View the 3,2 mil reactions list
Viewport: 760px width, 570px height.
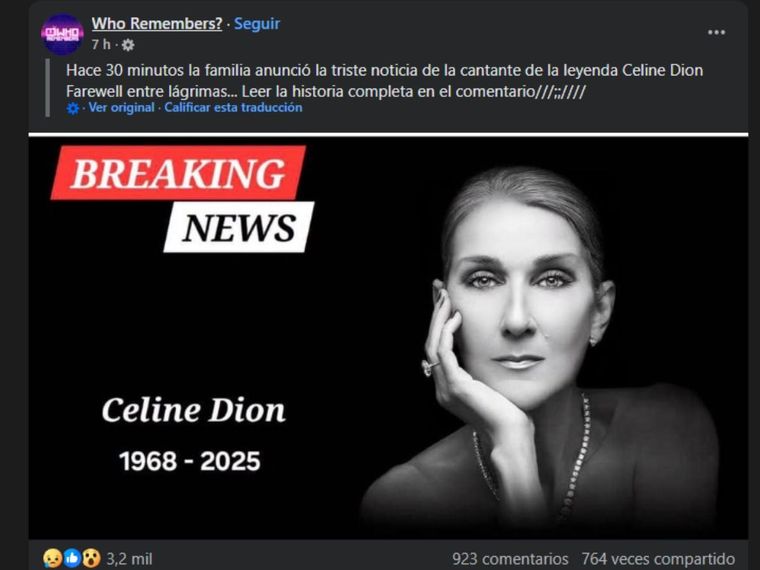(x=129, y=559)
